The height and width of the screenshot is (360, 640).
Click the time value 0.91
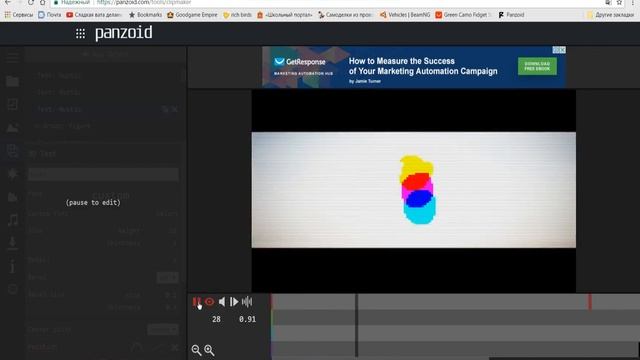(x=247, y=319)
